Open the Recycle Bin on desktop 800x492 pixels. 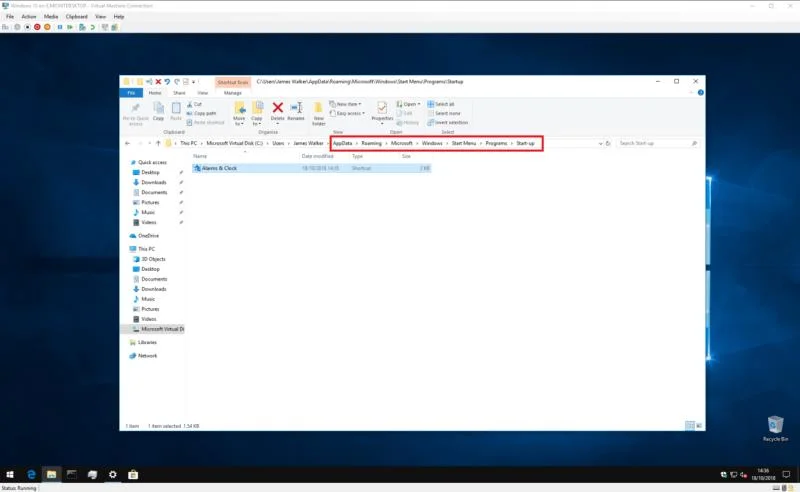tap(775, 429)
